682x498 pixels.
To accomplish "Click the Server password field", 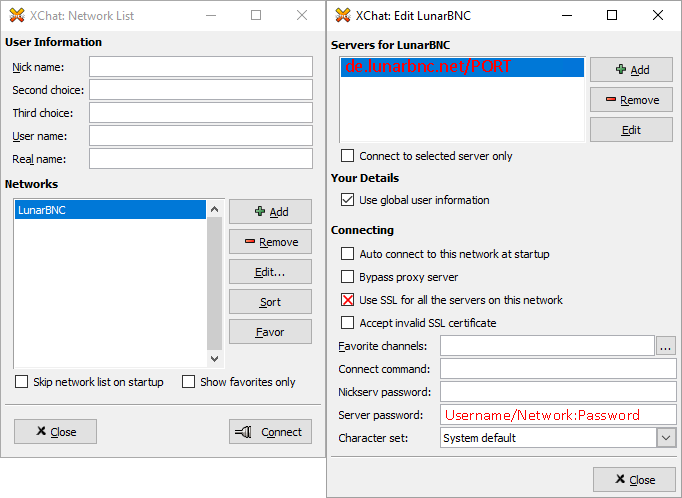I will [x=558, y=415].
